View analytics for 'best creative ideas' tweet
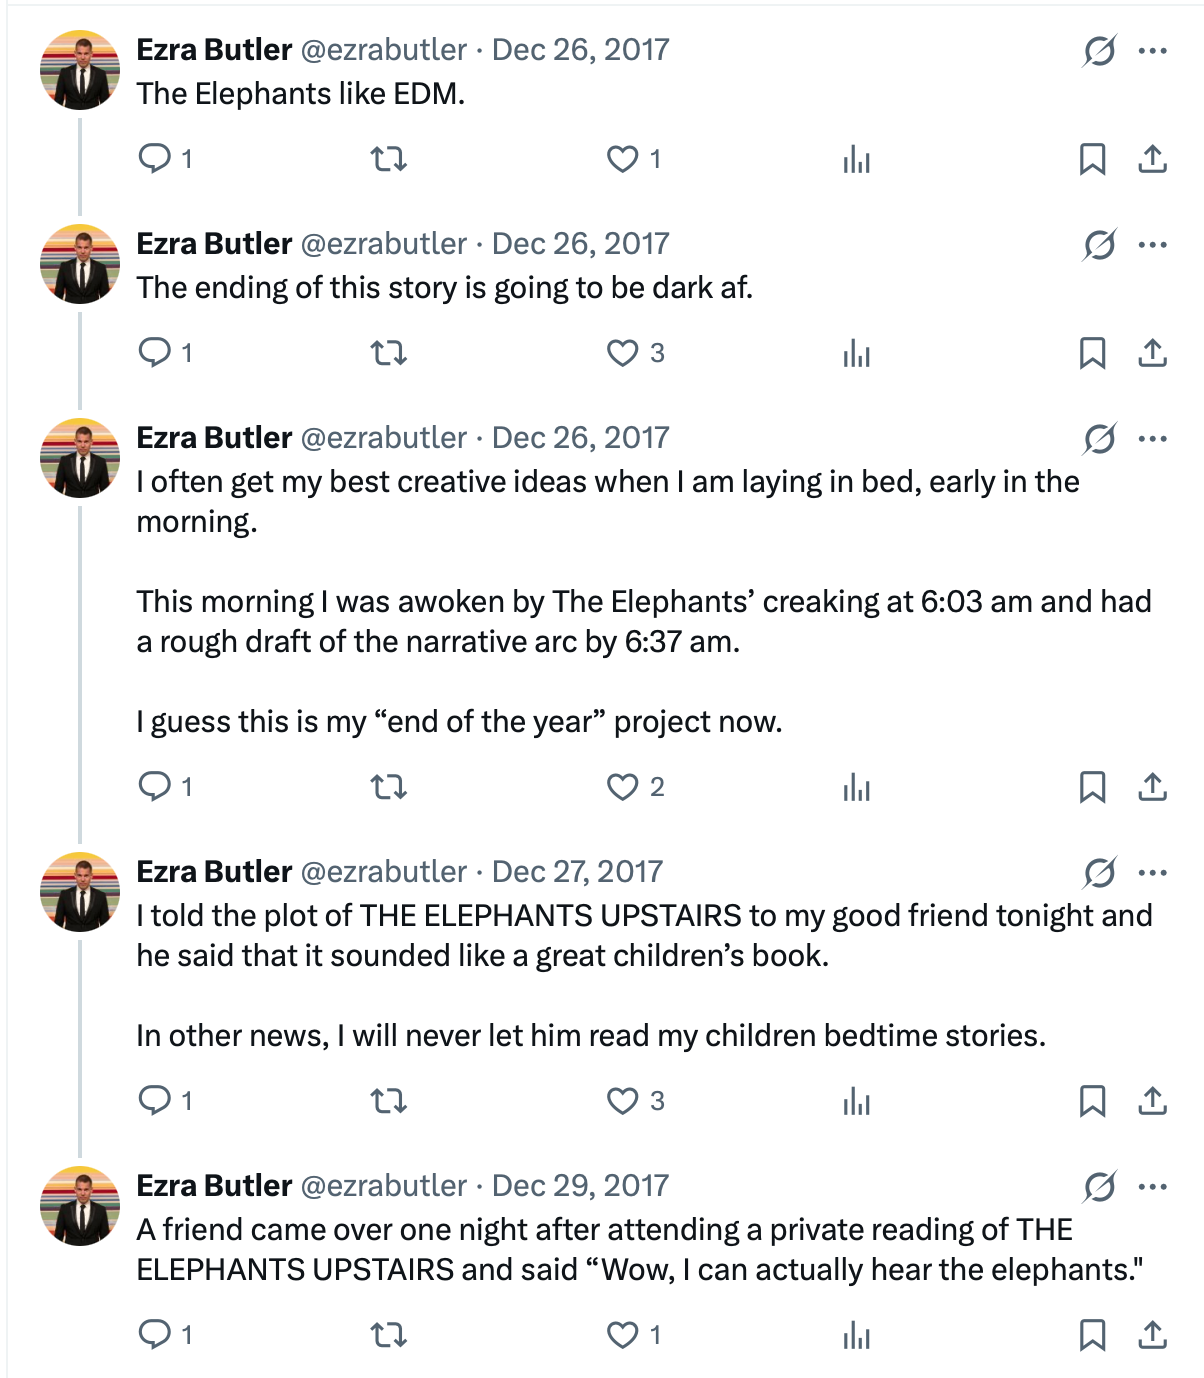The height and width of the screenshot is (1378, 1204). [857, 787]
